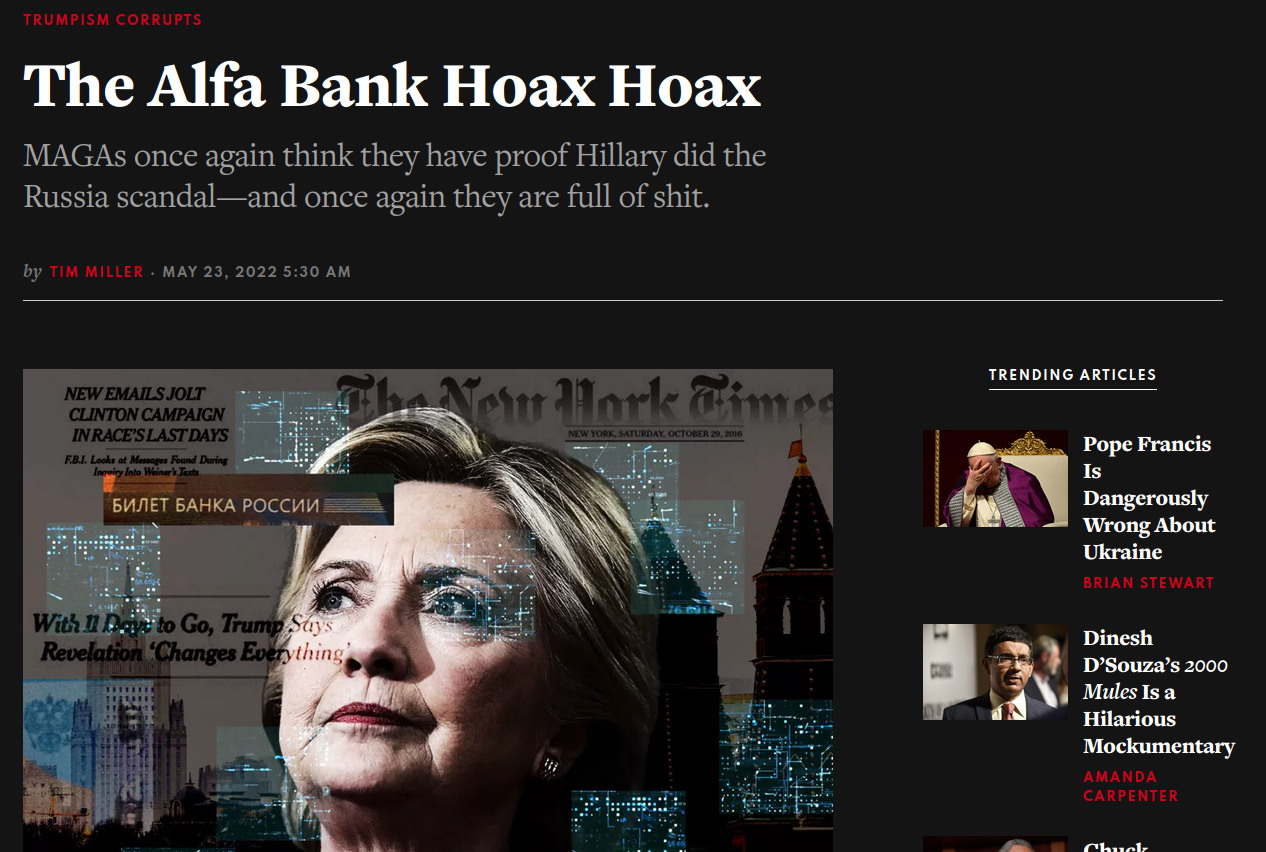Screen dimensions: 1266x852
Task: Click the May 23, 2022 publish date
Action: tap(257, 272)
